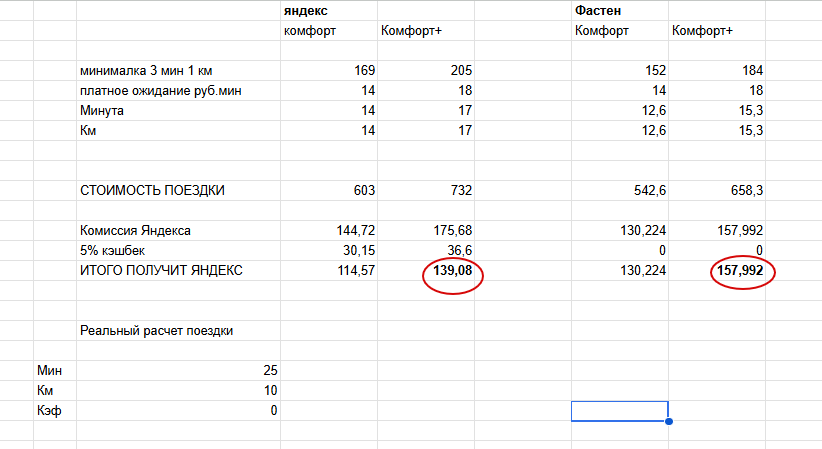Select 130,224 in the Комиссия Яндекса row
This screenshot has height=449, width=822.
point(643,230)
